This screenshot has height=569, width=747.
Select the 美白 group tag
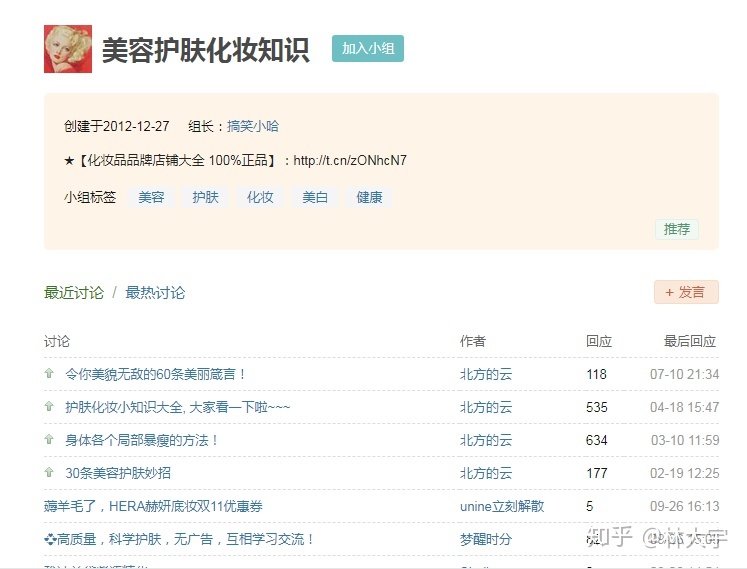click(x=315, y=197)
